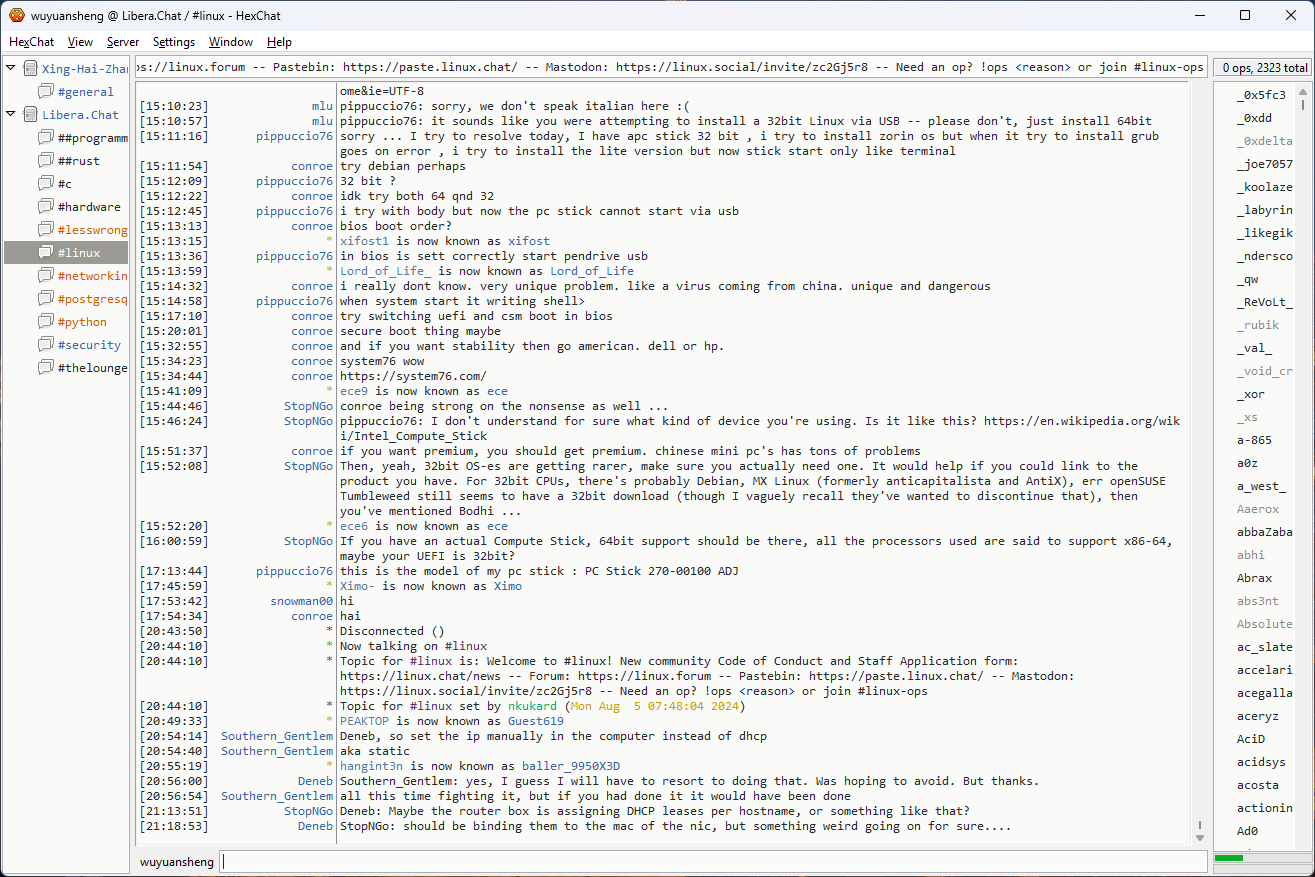Click the Libera.Chat server icon
1315x877 pixels.
(x=30, y=115)
